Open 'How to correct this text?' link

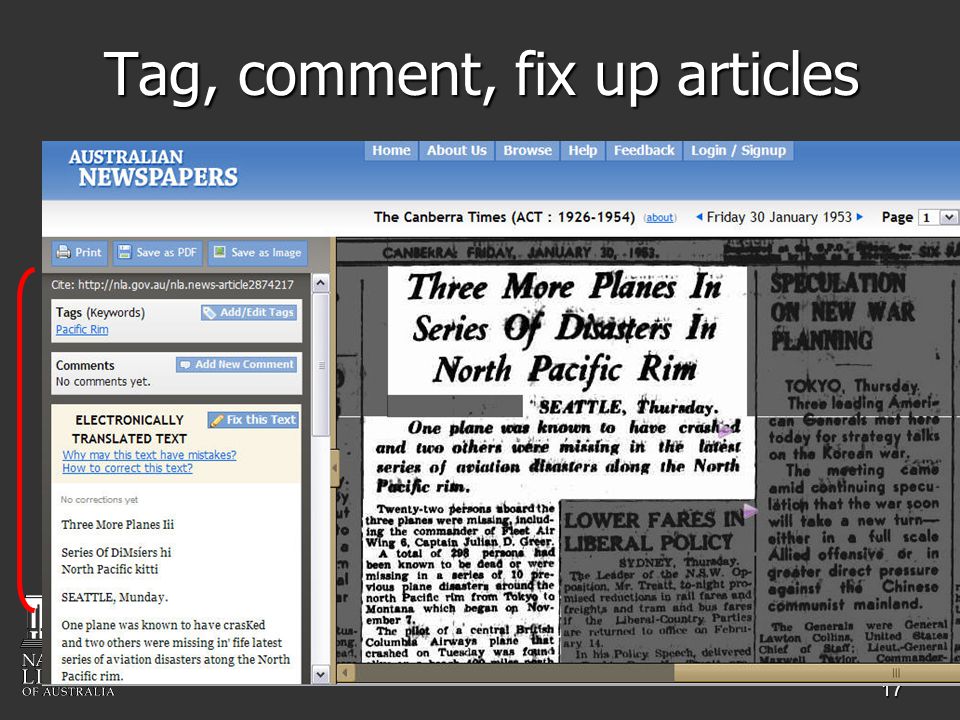[127, 468]
